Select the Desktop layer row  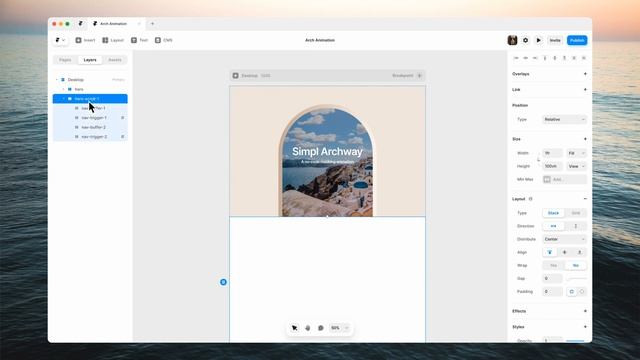(90, 80)
